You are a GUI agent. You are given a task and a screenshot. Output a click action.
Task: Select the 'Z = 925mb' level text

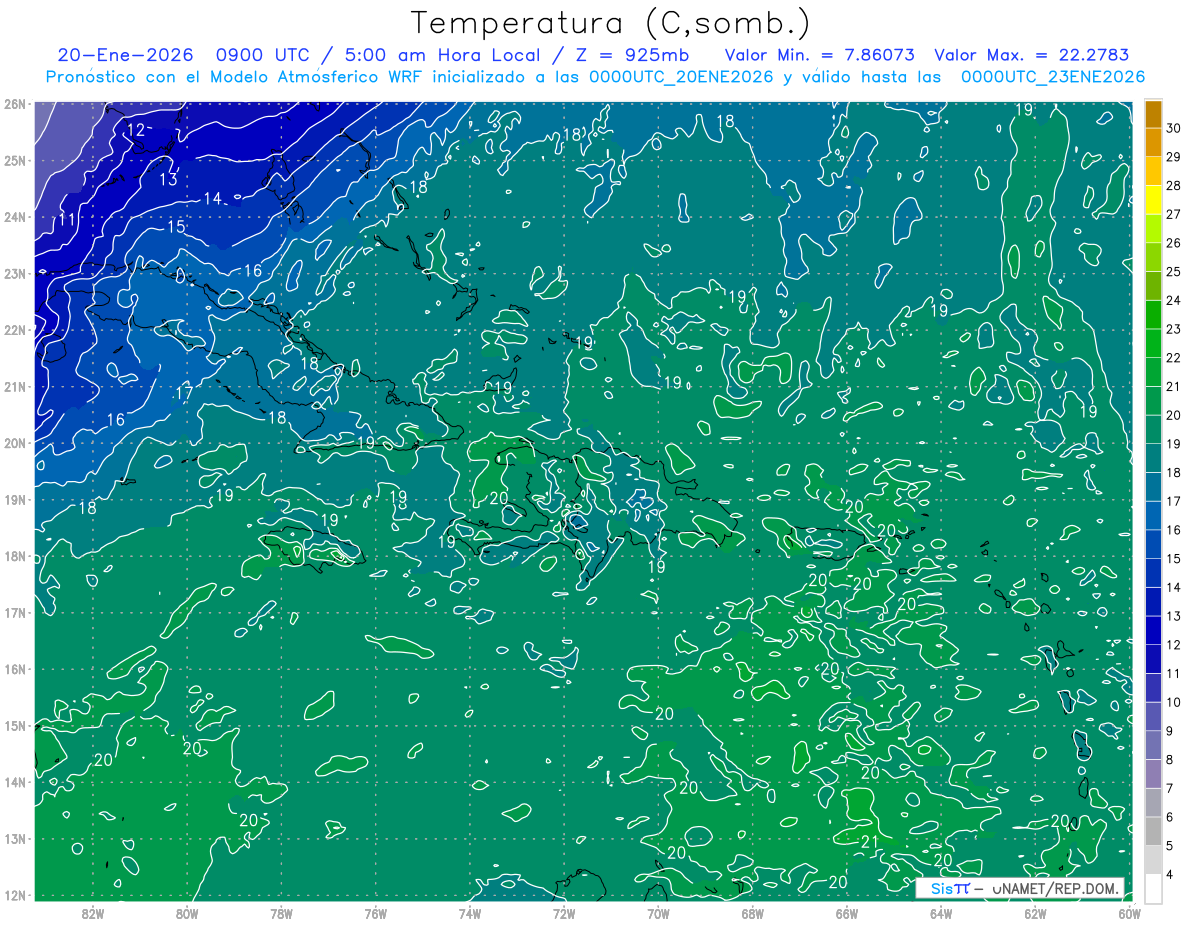pos(633,55)
